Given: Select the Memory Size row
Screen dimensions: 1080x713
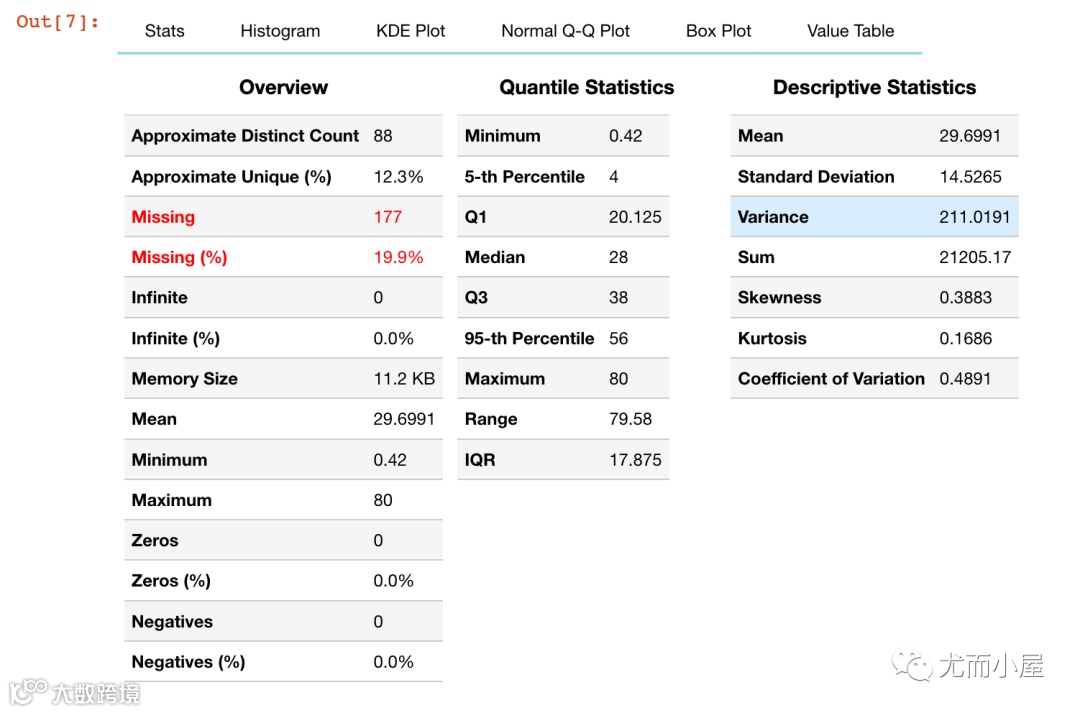Looking at the screenshot, I should coord(282,379).
